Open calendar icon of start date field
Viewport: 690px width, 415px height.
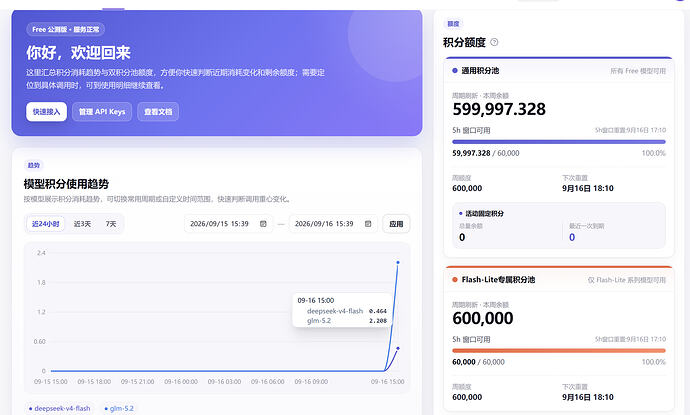pyautogui.click(x=263, y=224)
